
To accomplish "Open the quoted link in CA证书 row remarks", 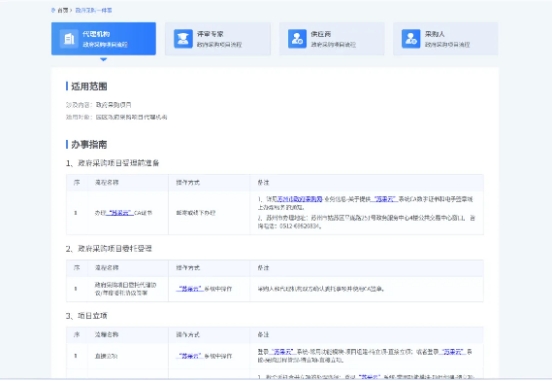I will click(x=385, y=199).
